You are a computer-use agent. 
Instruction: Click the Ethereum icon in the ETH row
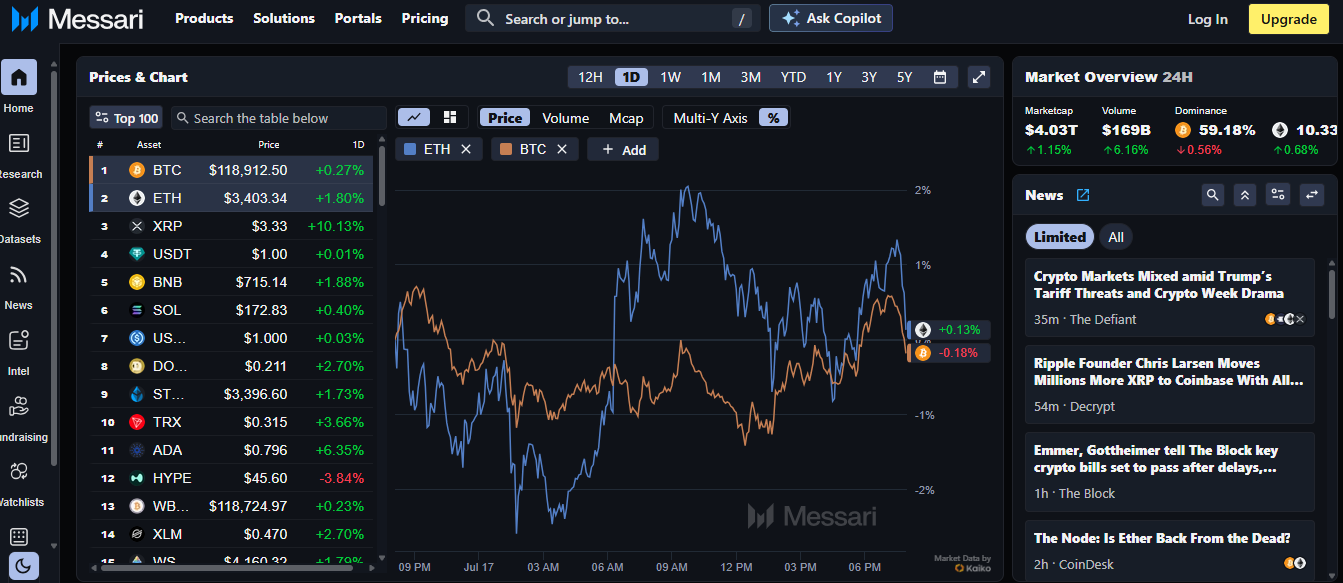137,198
